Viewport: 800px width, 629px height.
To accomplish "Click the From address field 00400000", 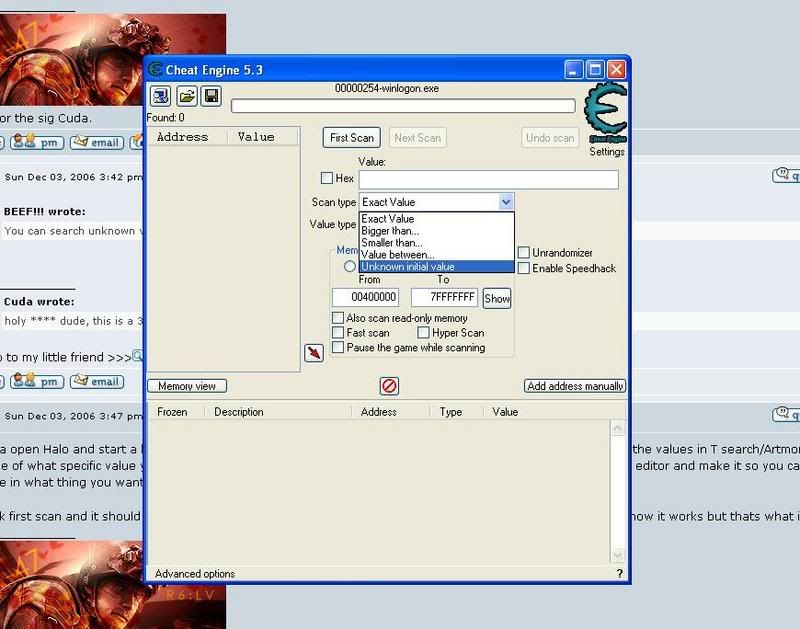I will point(365,297).
